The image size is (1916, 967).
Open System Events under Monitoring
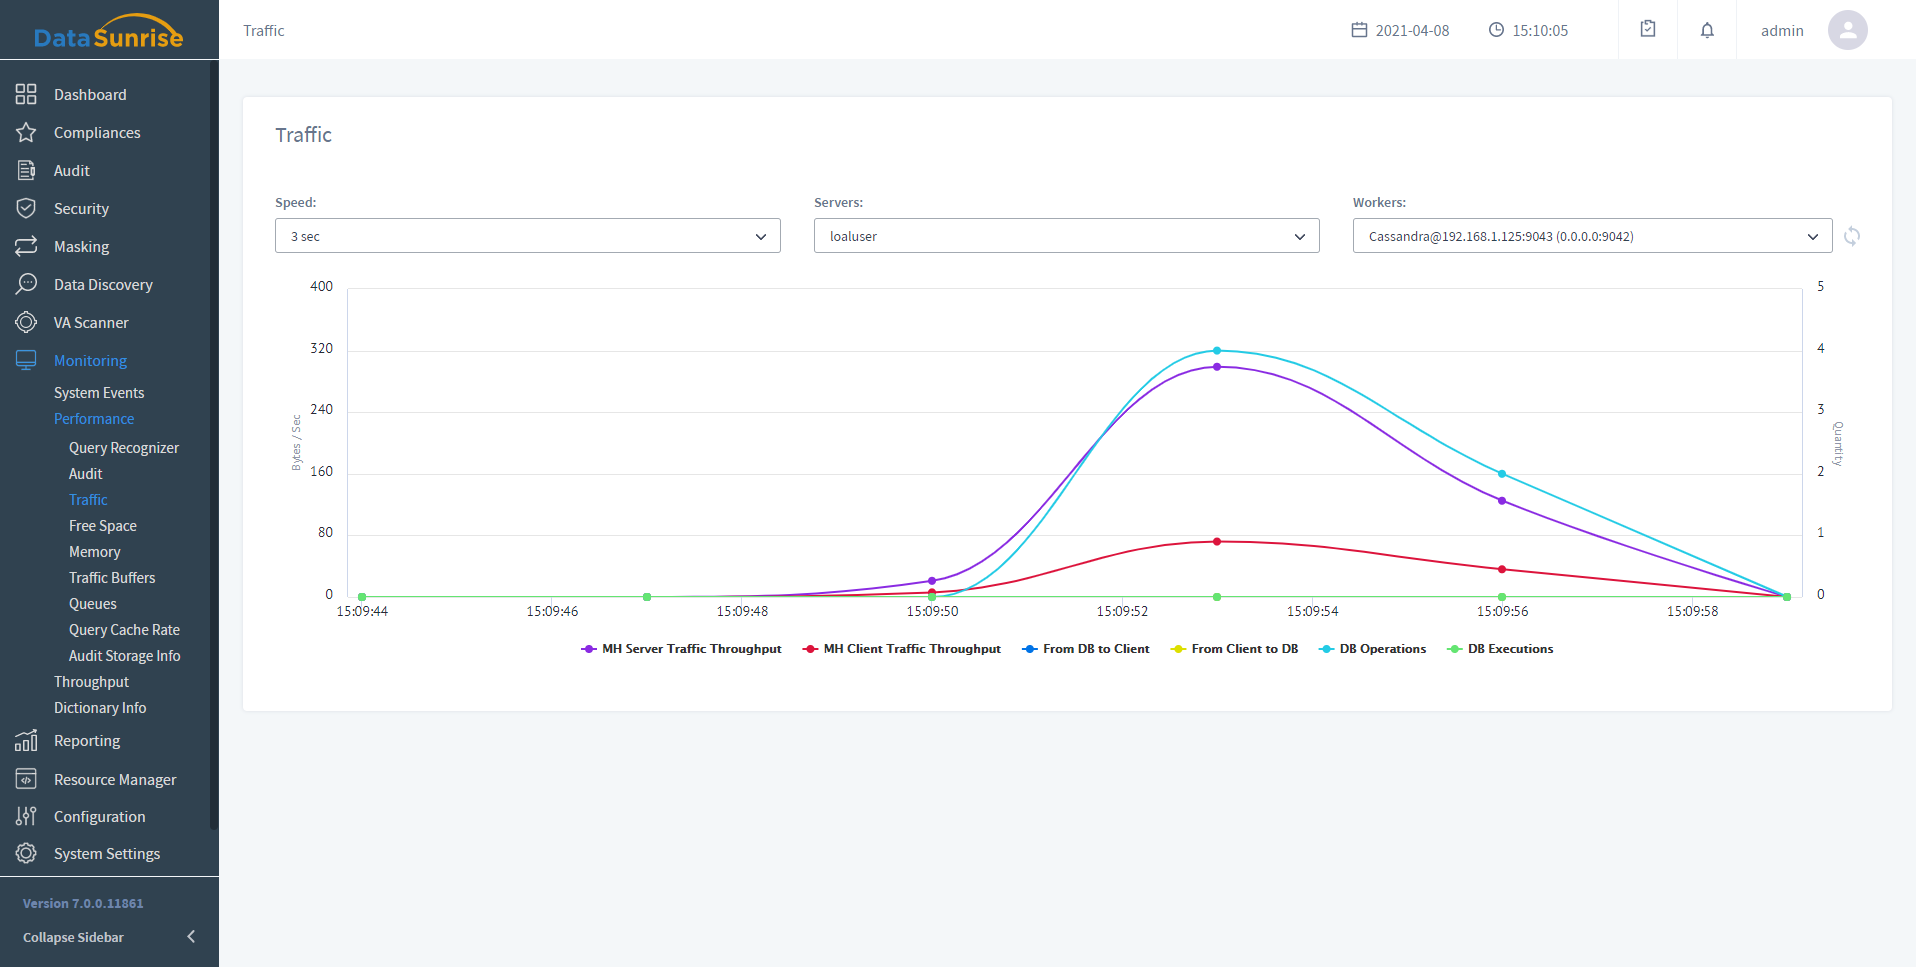(x=99, y=393)
